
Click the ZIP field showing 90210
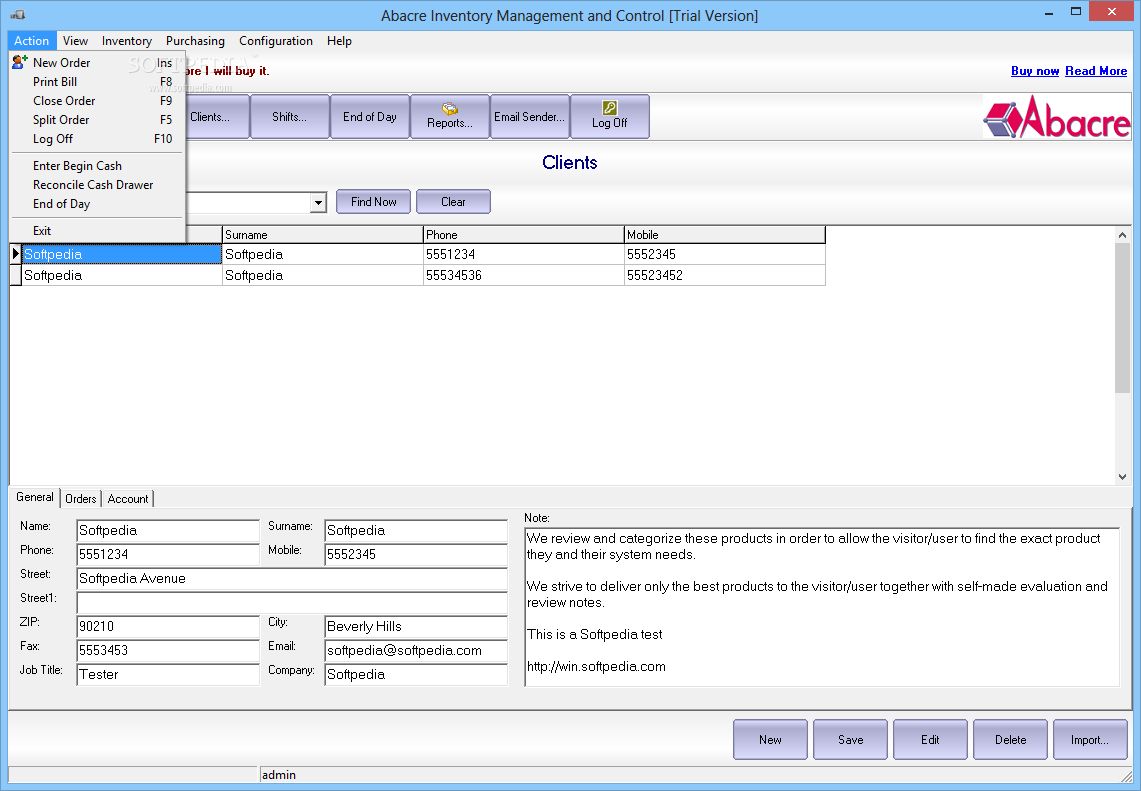(x=167, y=627)
